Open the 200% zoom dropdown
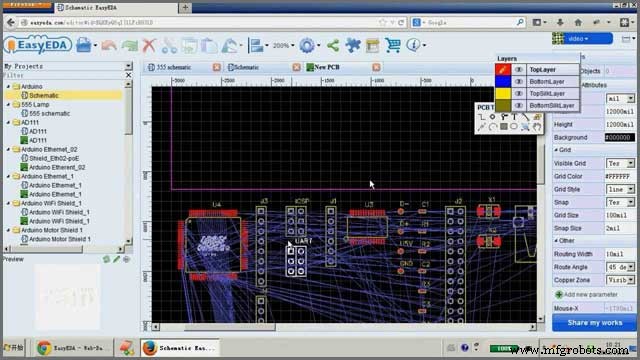The image size is (640, 360). pyautogui.click(x=283, y=45)
